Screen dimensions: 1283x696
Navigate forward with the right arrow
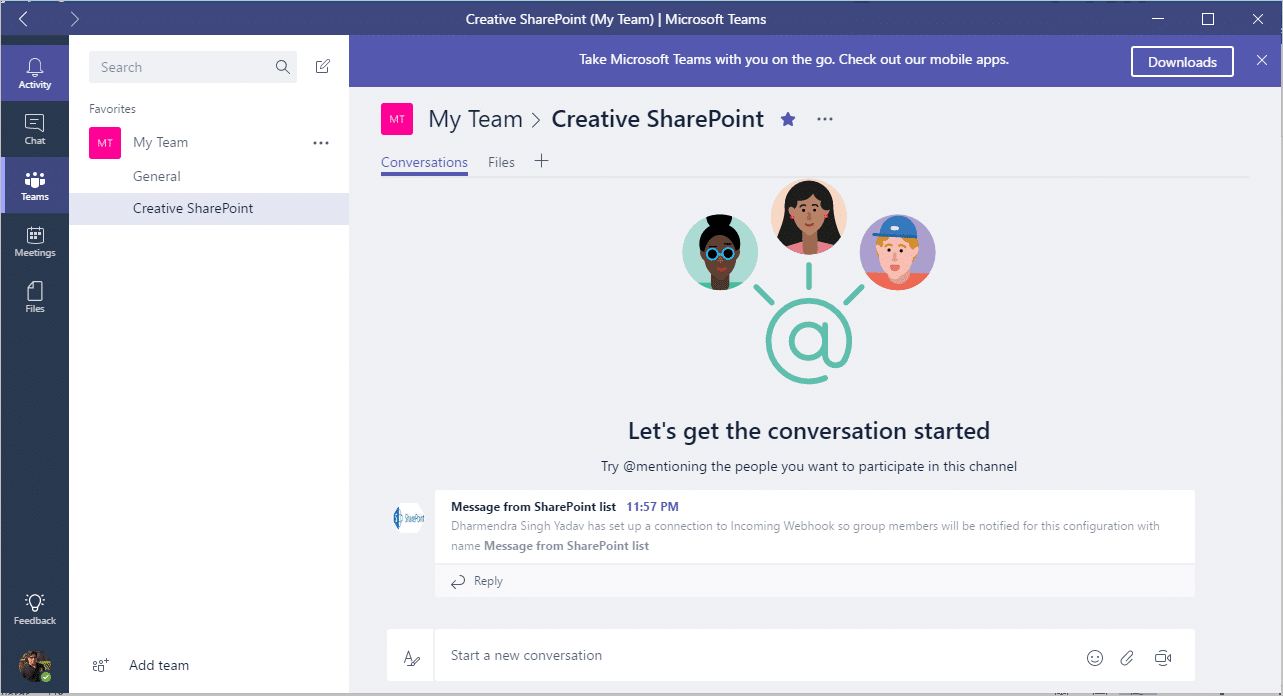pos(75,19)
